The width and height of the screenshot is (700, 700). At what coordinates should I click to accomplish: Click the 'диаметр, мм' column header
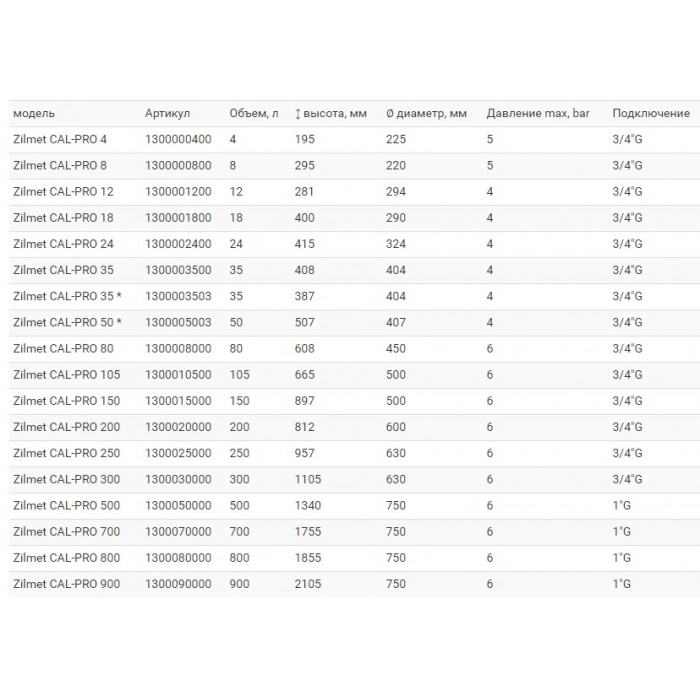pyautogui.click(x=426, y=113)
